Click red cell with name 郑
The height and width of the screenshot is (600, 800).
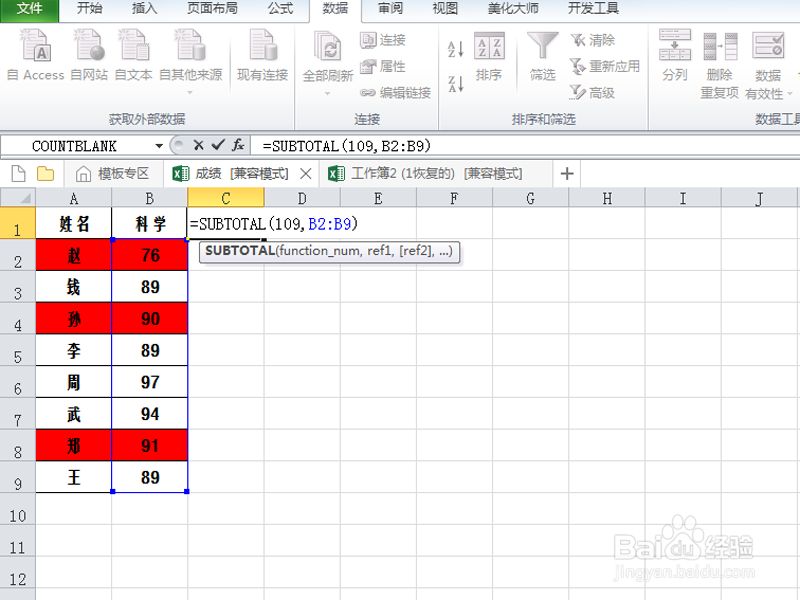coord(73,445)
